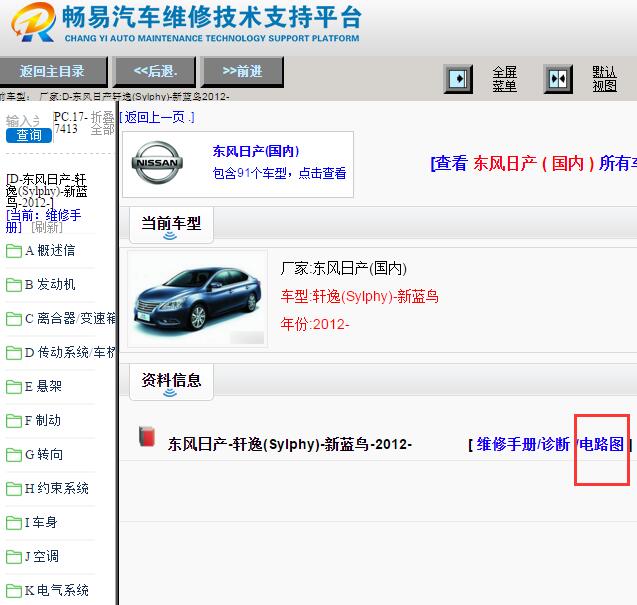This screenshot has width=637, height=605.
Task: Click the fullscreen menu arrow icon
Action: click(x=458, y=79)
